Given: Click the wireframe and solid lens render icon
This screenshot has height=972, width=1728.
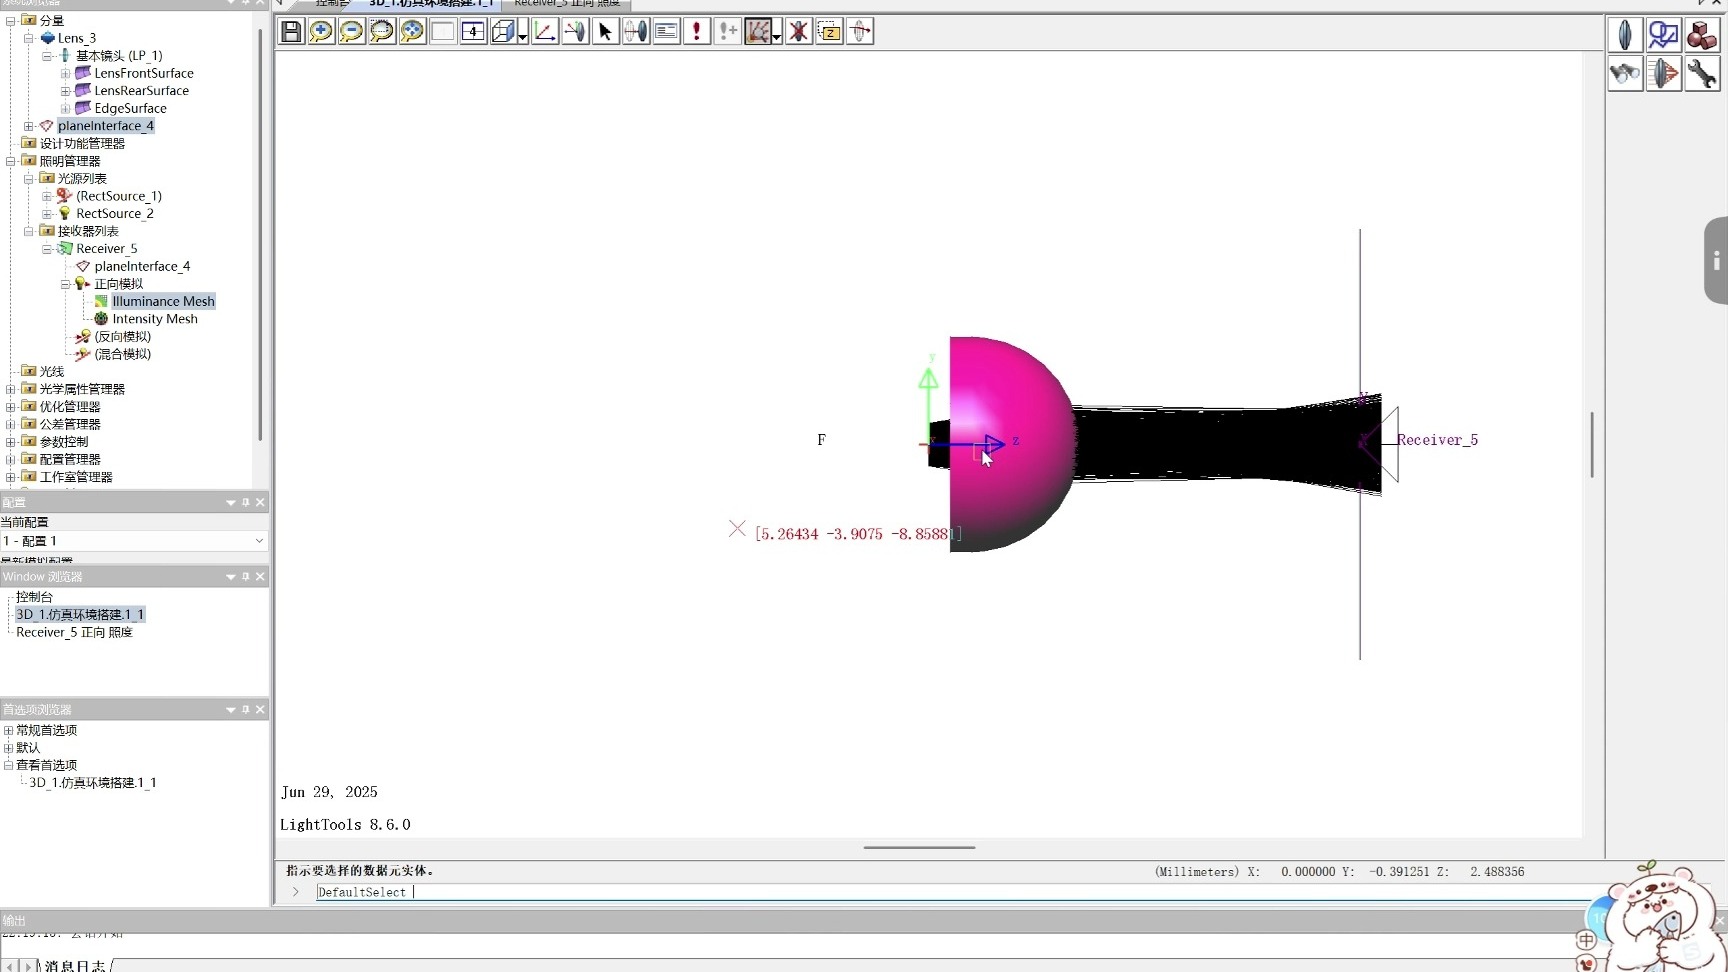Looking at the screenshot, I should coord(636,32).
